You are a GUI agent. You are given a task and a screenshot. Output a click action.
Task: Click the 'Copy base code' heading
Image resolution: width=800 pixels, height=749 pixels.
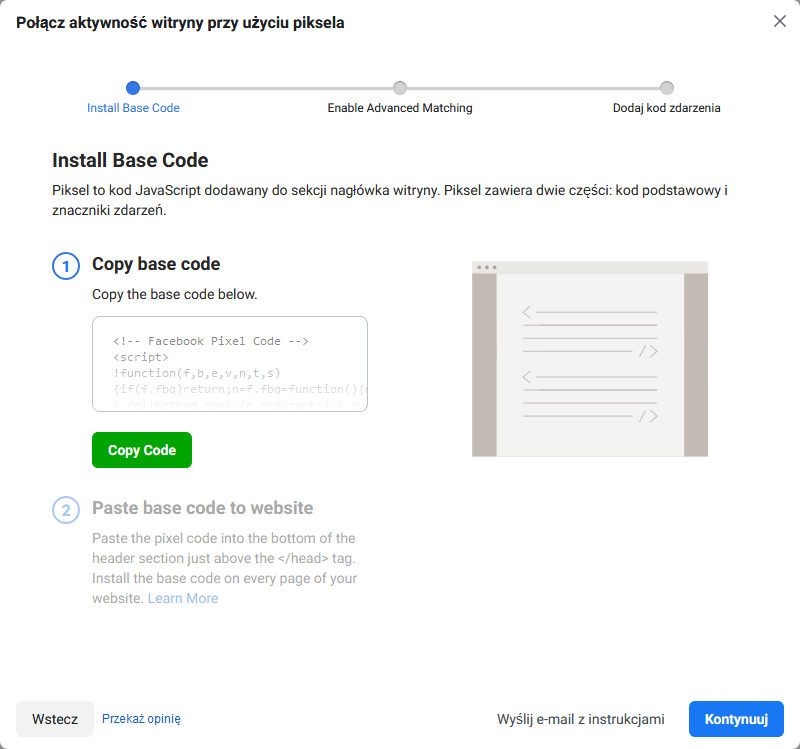[x=156, y=265]
